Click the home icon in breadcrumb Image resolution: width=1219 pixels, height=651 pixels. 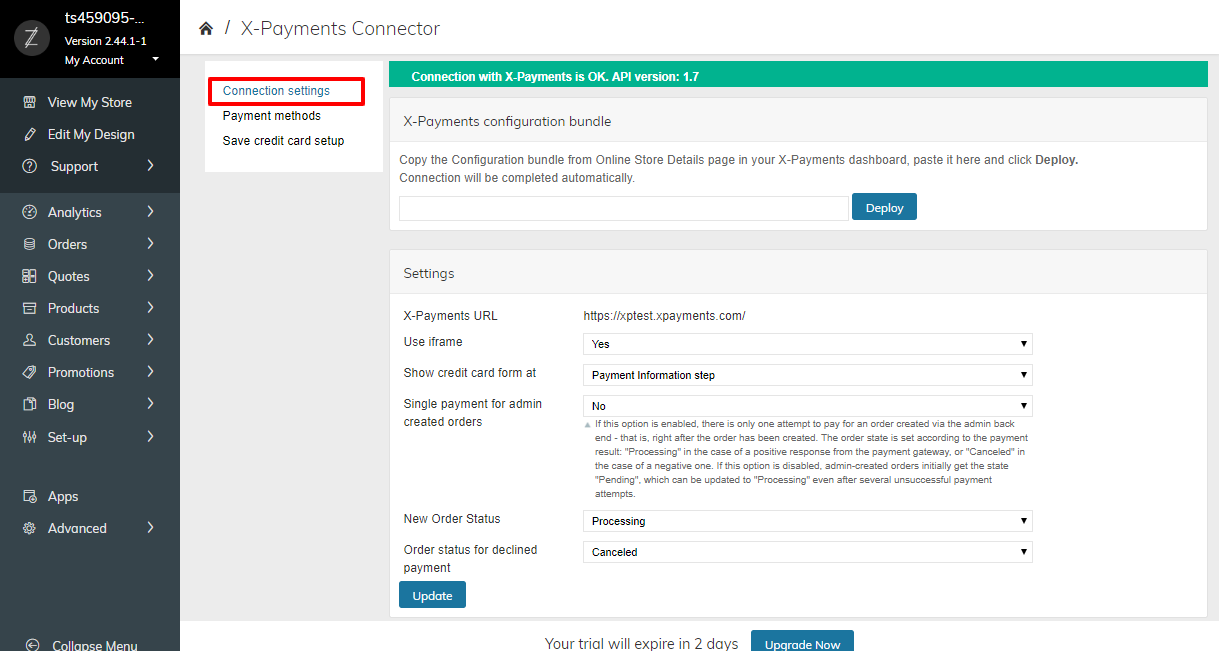(x=206, y=29)
